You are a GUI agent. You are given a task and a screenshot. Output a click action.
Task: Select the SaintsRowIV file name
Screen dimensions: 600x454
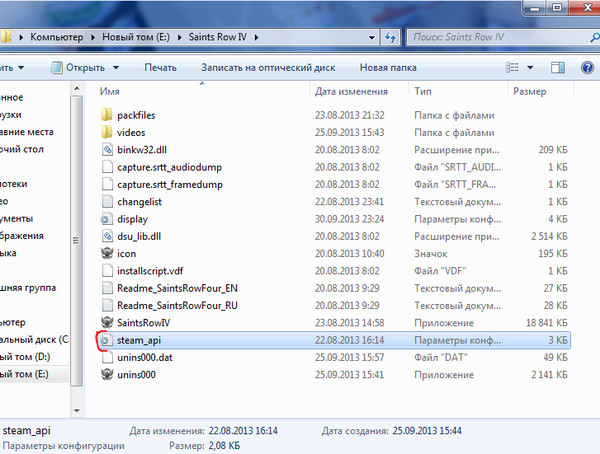143,323
